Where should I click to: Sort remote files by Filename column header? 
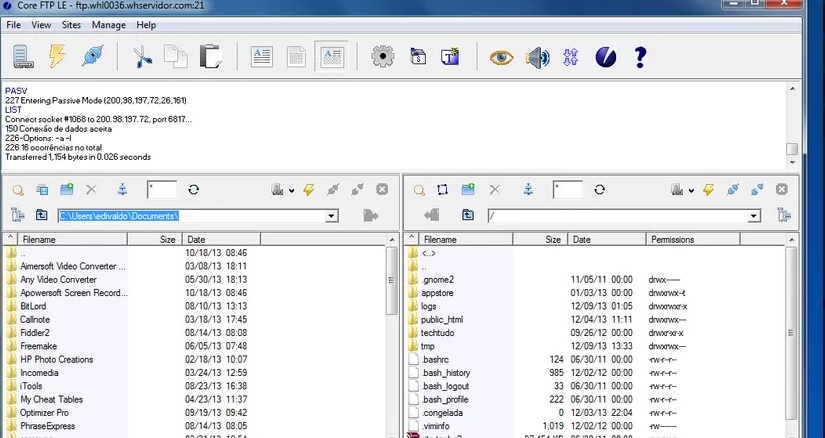[466, 240]
